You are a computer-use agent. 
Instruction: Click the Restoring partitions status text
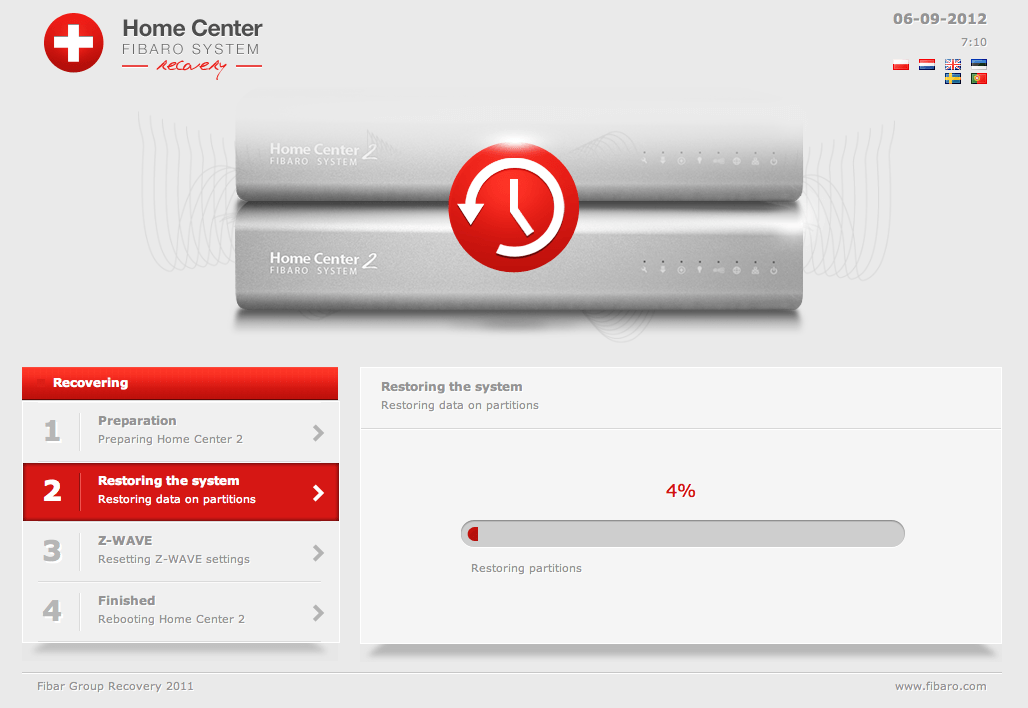[x=526, y=568]
